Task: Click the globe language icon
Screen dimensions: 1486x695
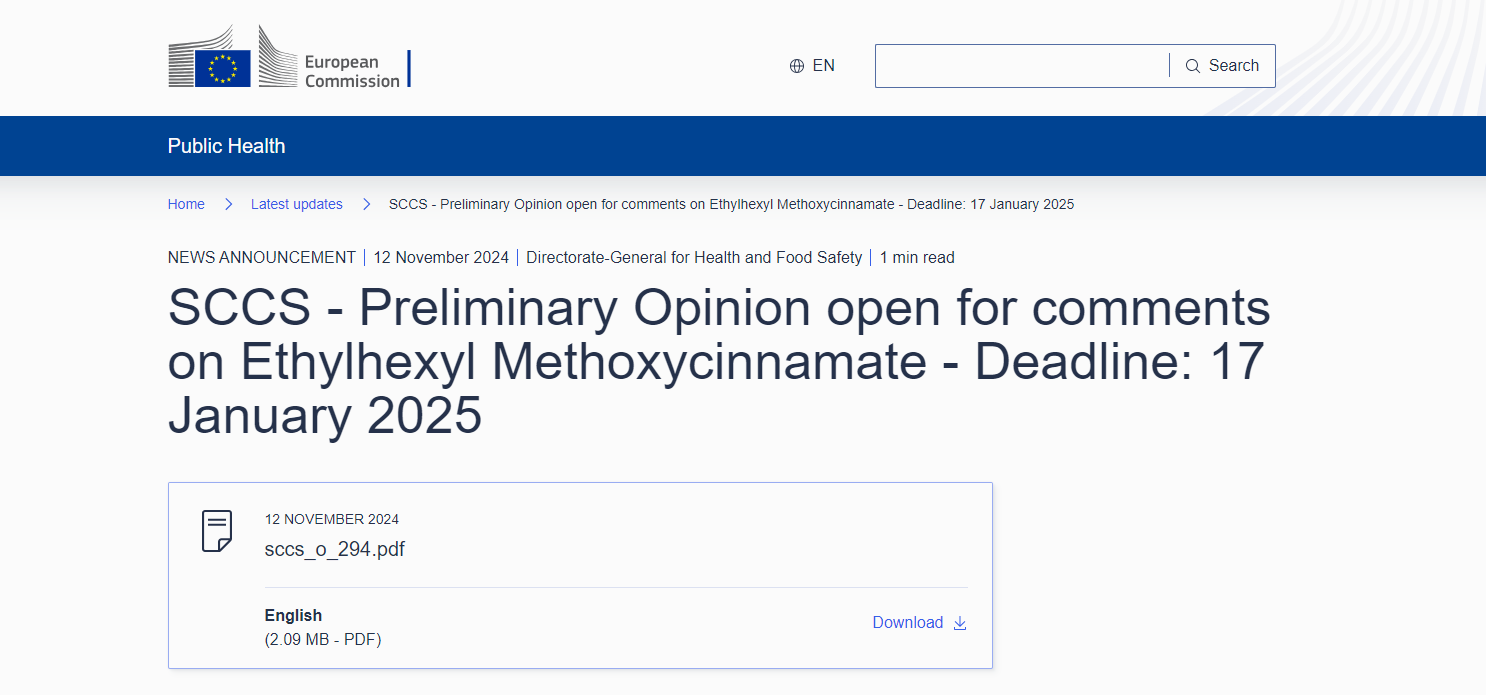Action: [x=797, y=66]
